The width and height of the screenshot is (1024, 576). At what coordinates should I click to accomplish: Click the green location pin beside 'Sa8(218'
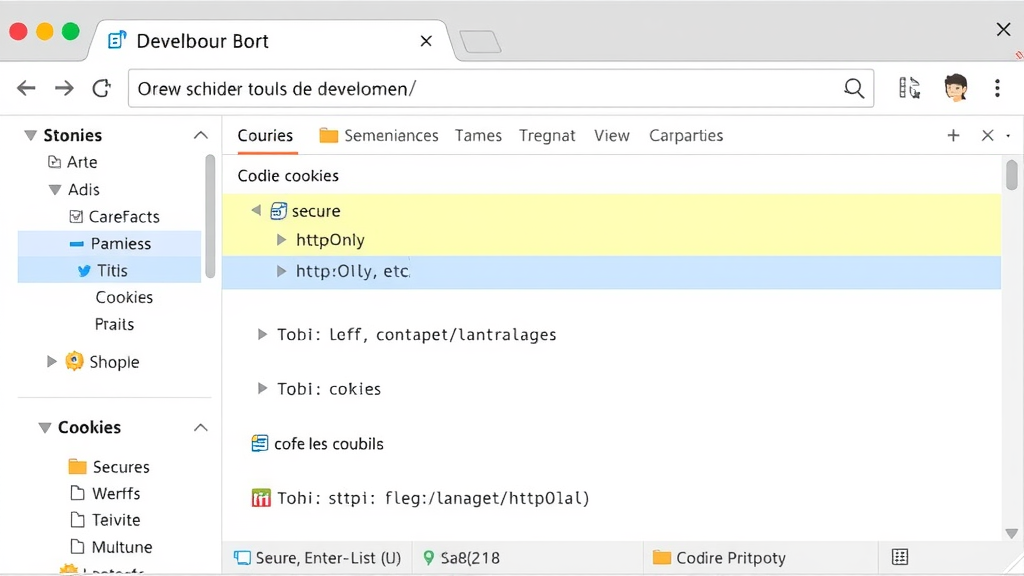point(430,557)
